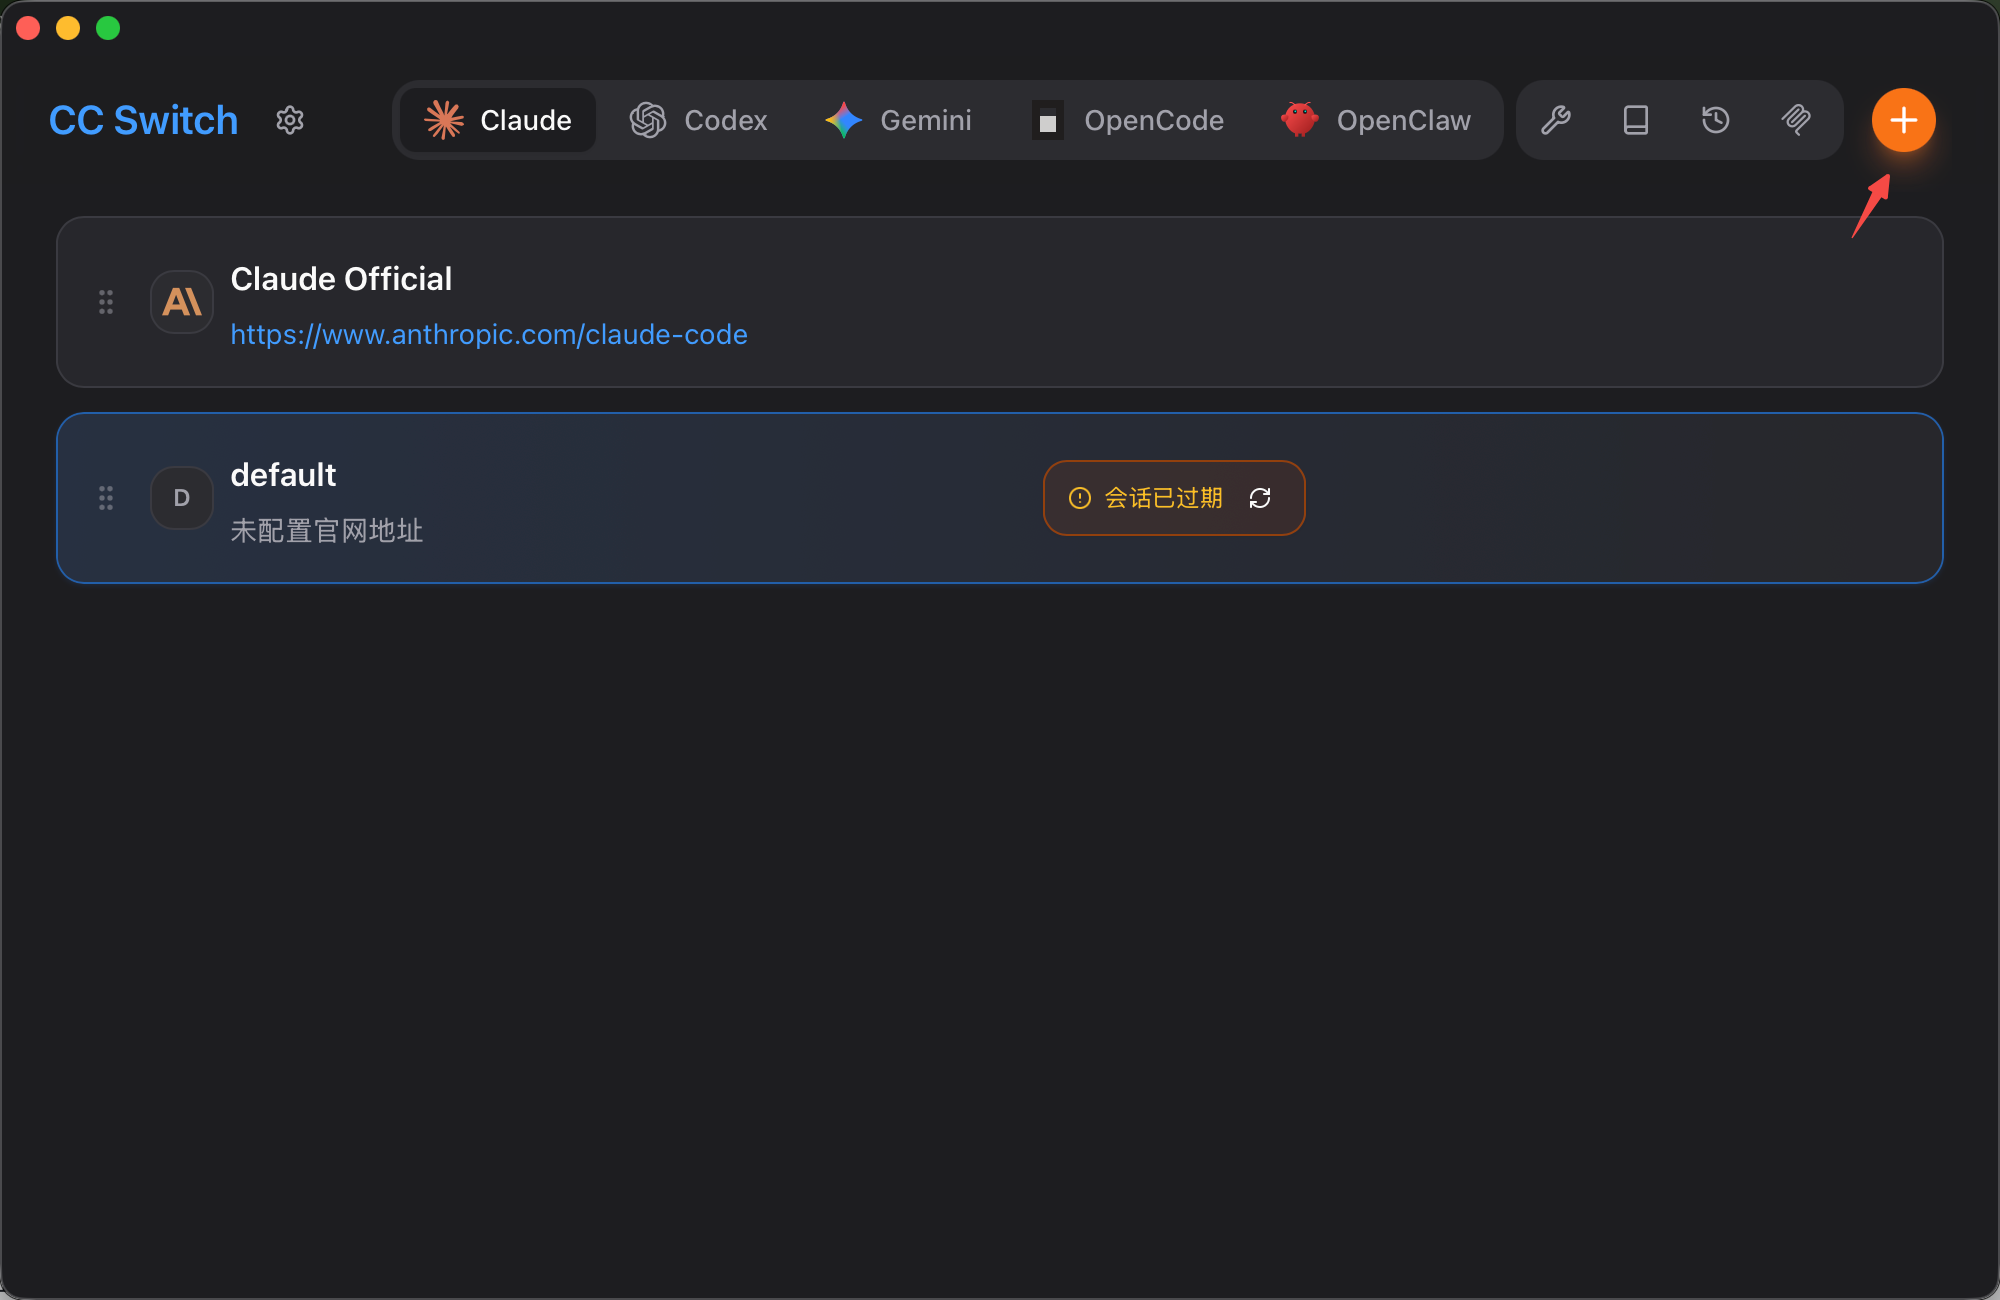The height and width of the screenshot is (1300, 2000).
Task: Open the OpenCode tab
Action: [x=1128, y=120]
